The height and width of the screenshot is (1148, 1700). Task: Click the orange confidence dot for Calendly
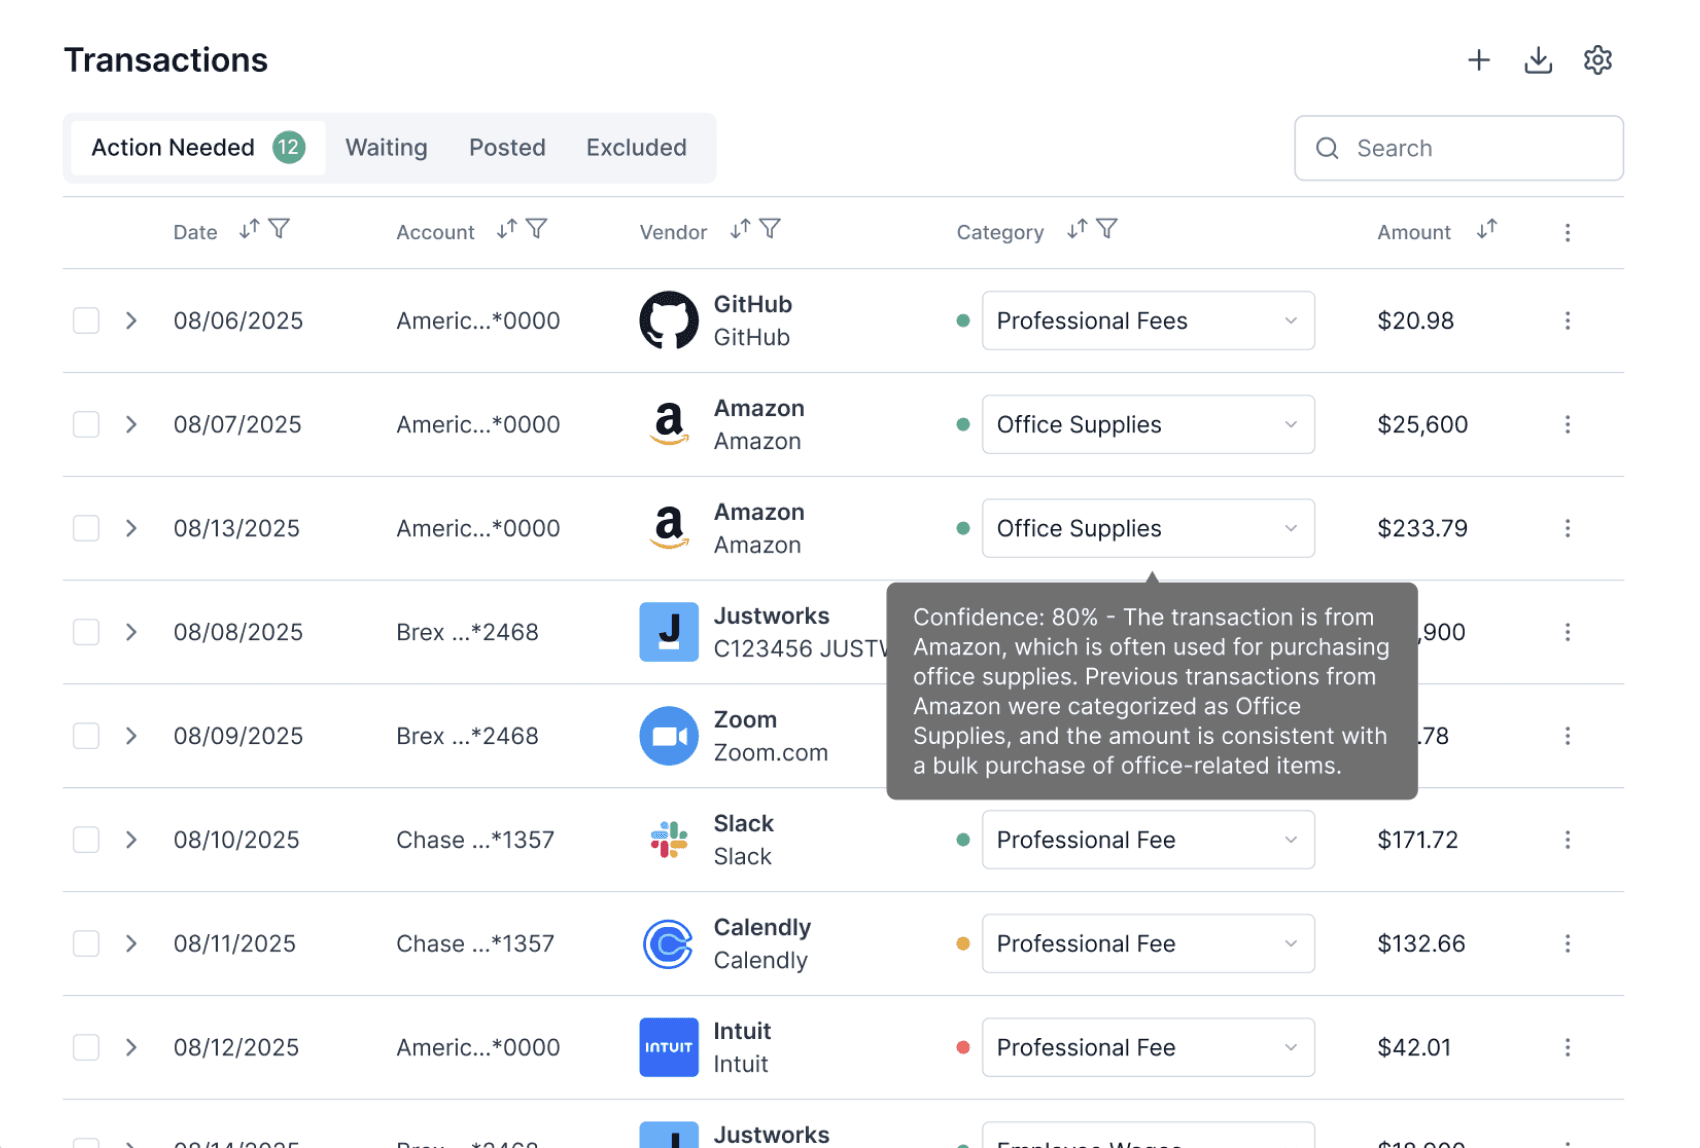click(x=963, y=944)
